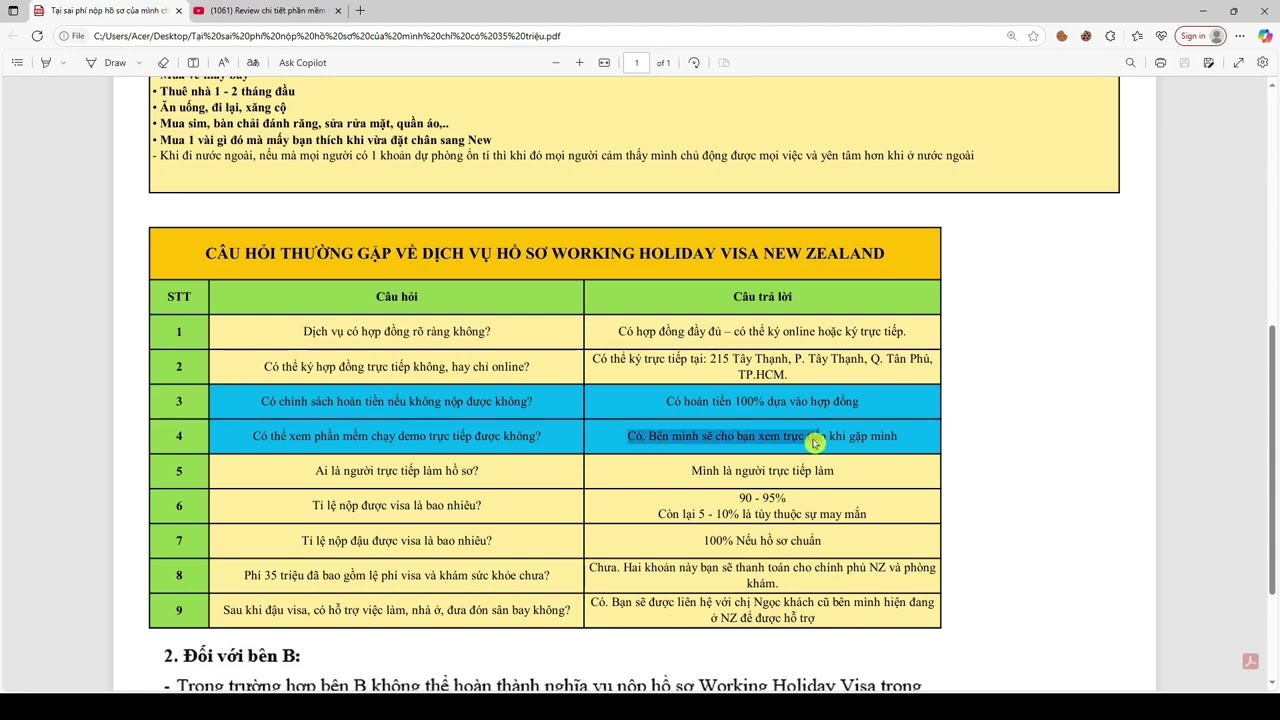This screenshot has height=720, width=1280.
Task: Click 'Có hoàn tiền 100% dựa vào hợp đồng' cell
Action: 762,402
